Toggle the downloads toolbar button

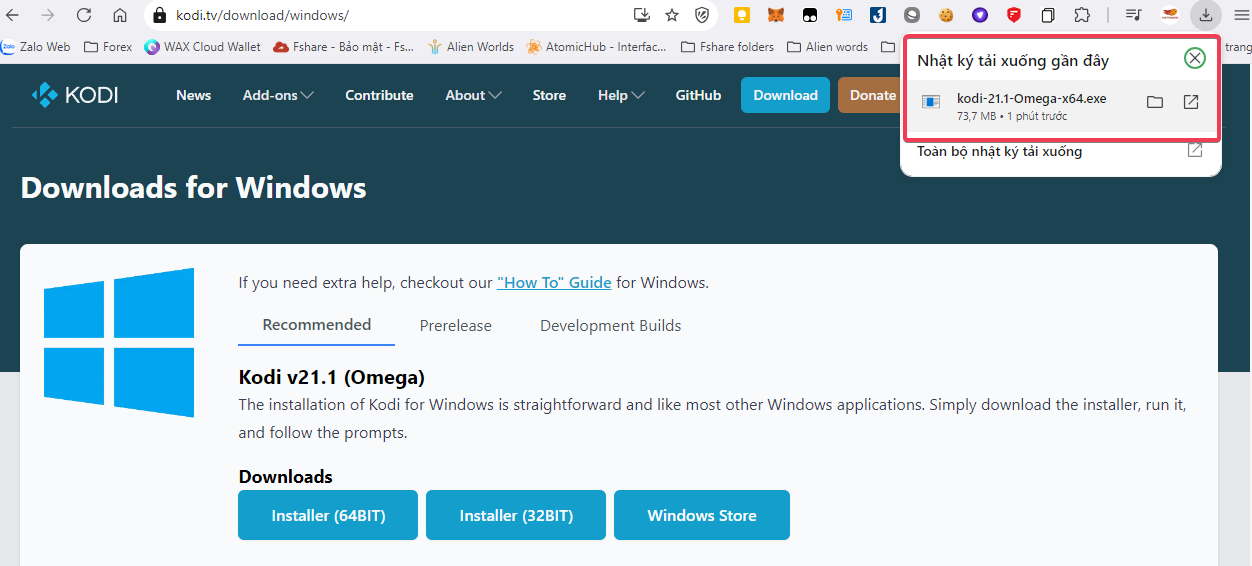(x=1206, y=15)
